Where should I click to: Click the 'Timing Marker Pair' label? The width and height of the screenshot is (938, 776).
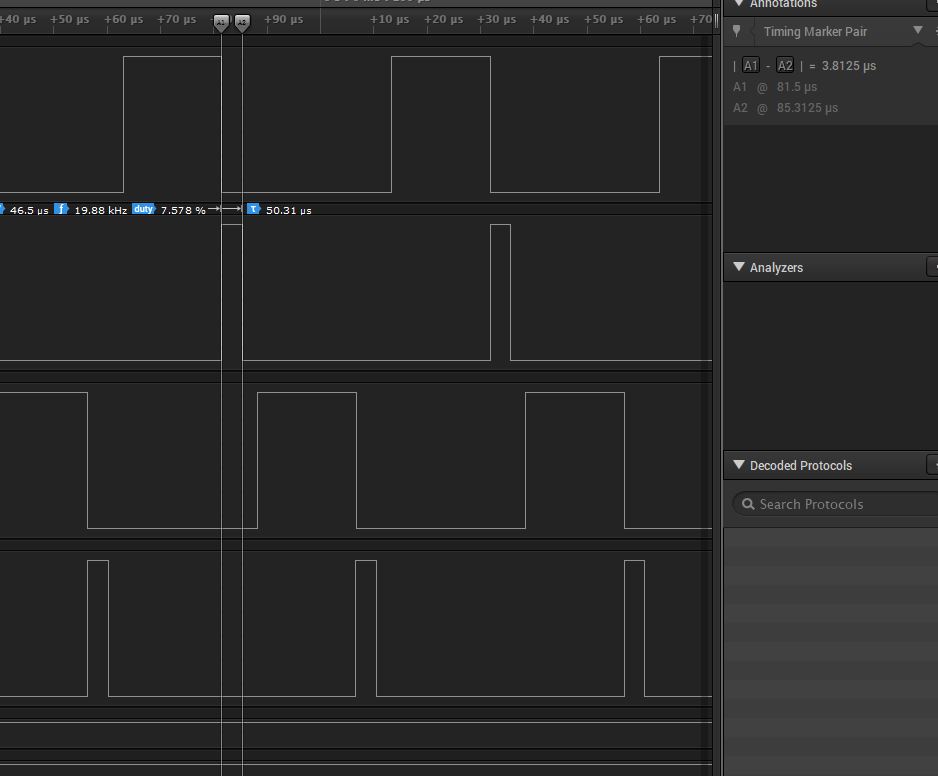click(x=815, y=32)
